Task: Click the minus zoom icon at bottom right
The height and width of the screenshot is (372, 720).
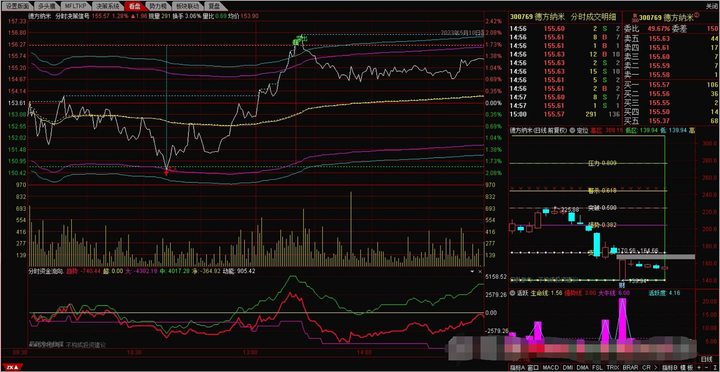Action: click(706, 368)
